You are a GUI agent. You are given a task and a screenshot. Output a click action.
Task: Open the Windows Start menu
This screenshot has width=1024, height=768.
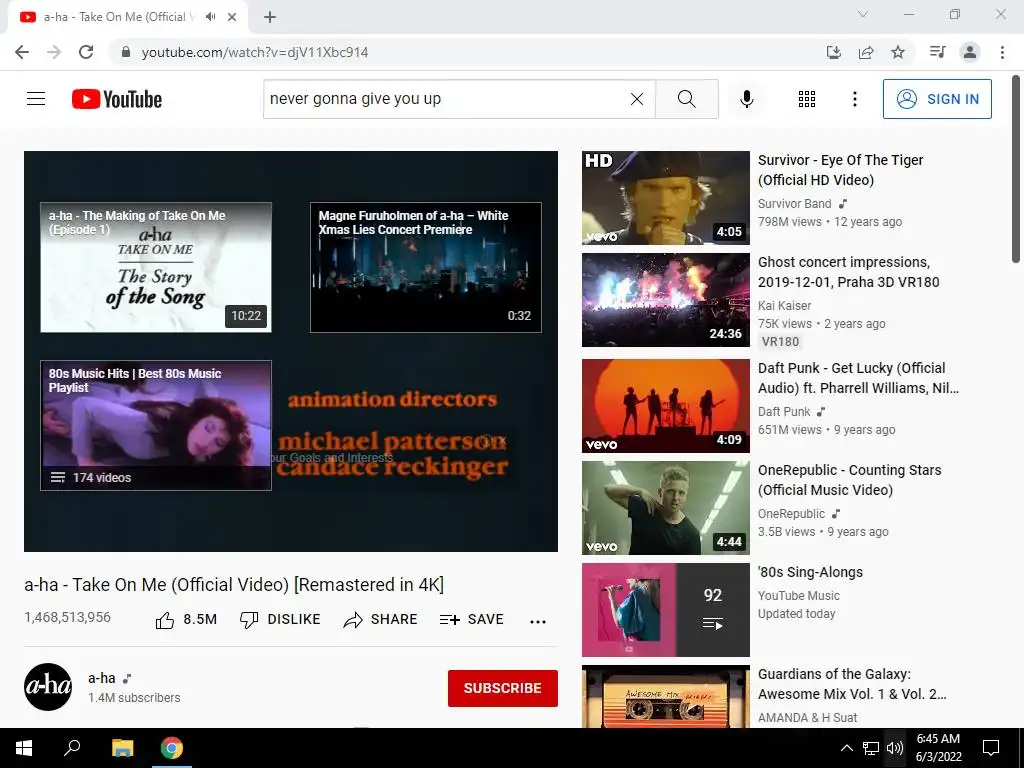pos(24,748)
